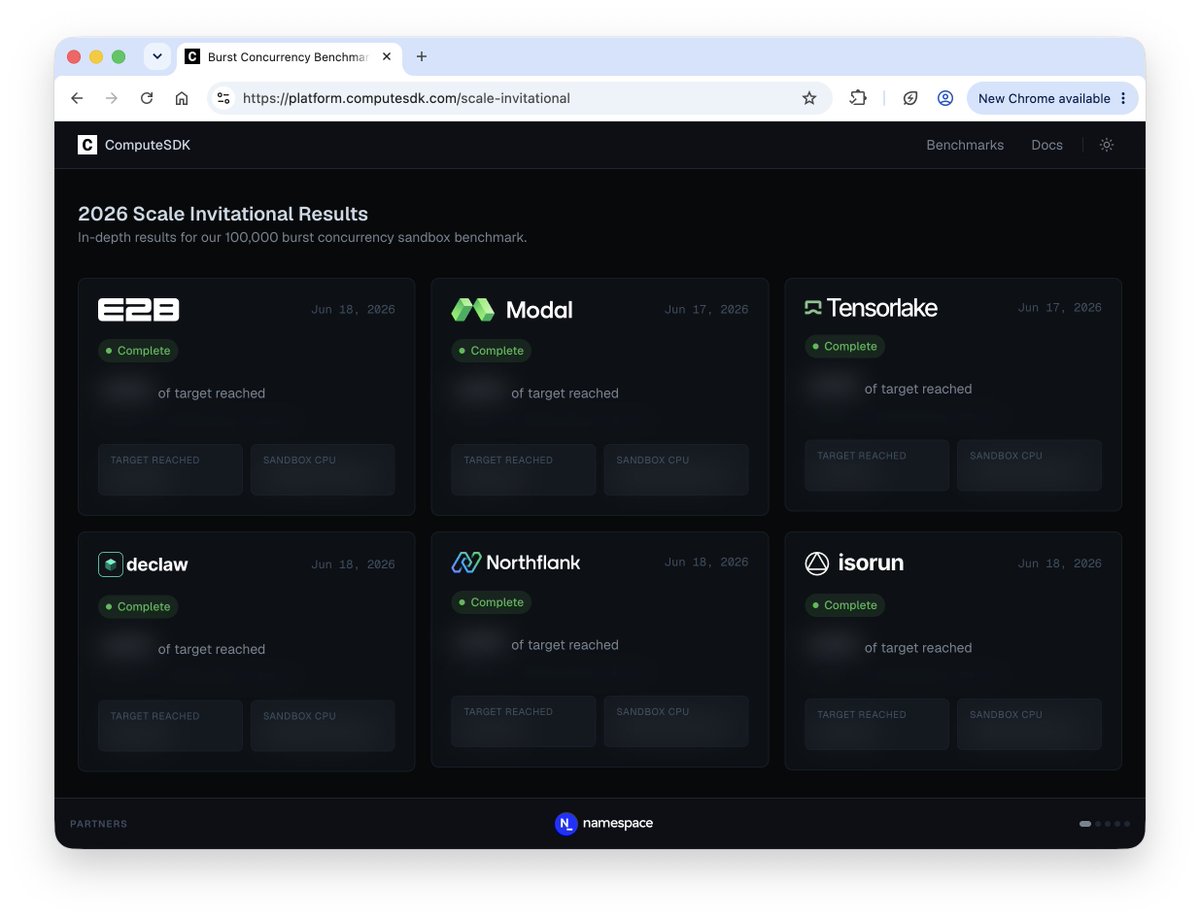Click the browser forward arrow
The width and height of the screenshot is (1200, 921).
coord(111,98)
